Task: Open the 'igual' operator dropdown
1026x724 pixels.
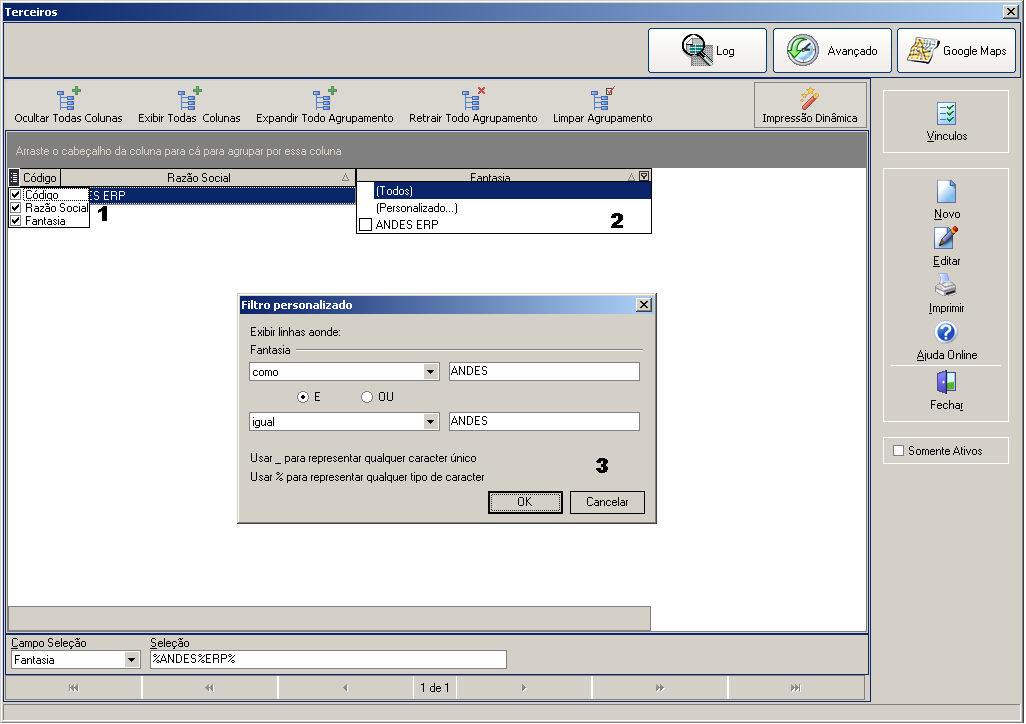Action: pos(430,422)
